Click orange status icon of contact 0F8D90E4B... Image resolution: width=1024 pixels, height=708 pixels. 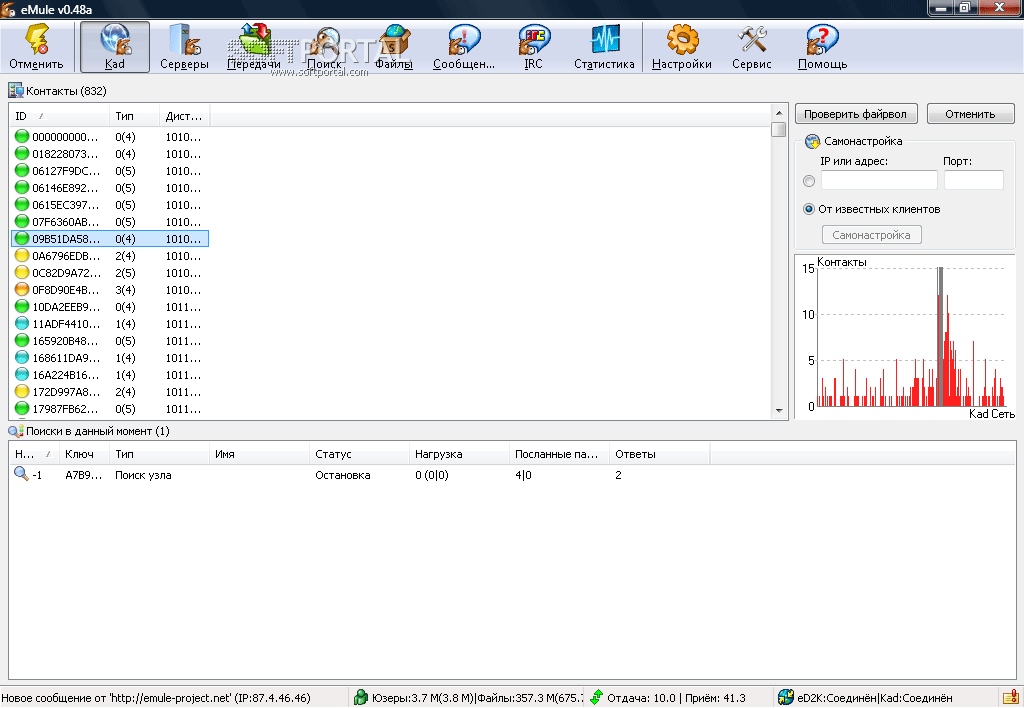pos(22,289)
